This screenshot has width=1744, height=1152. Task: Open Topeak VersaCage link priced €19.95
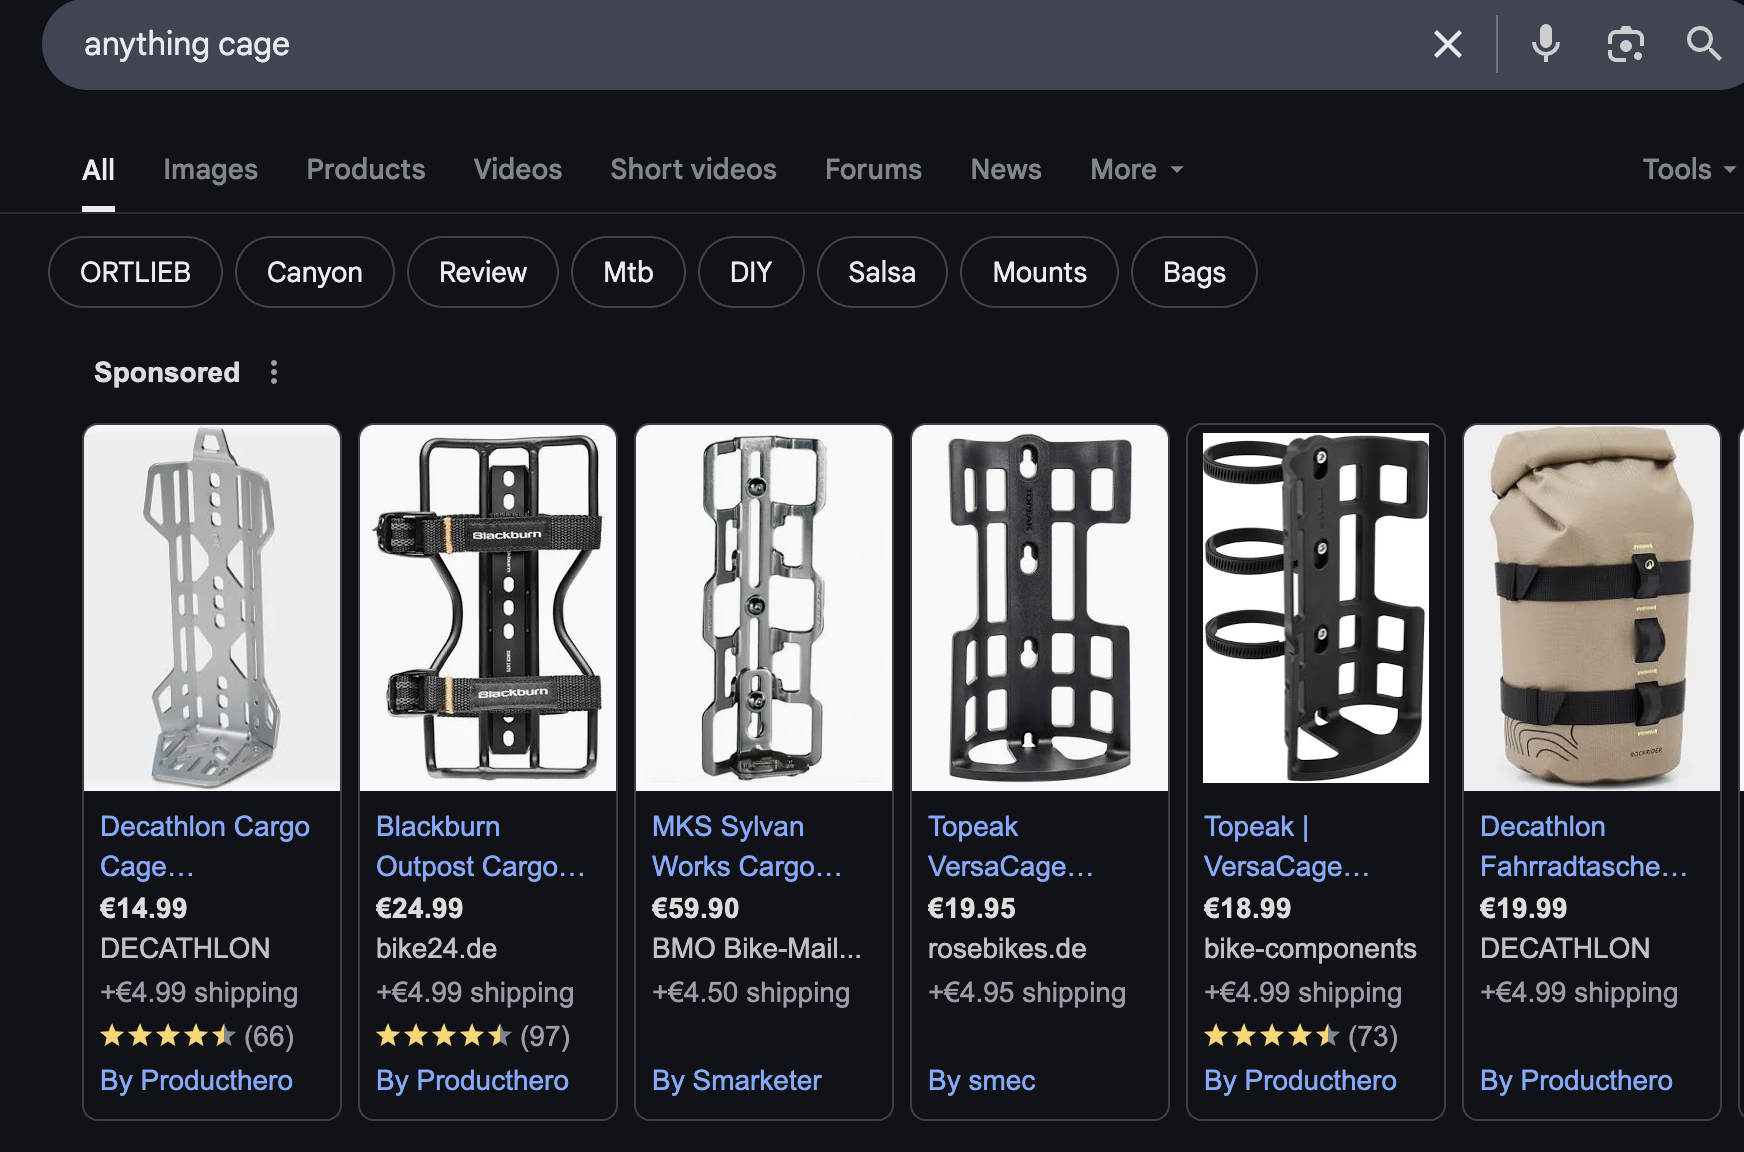coord(1011,846)
